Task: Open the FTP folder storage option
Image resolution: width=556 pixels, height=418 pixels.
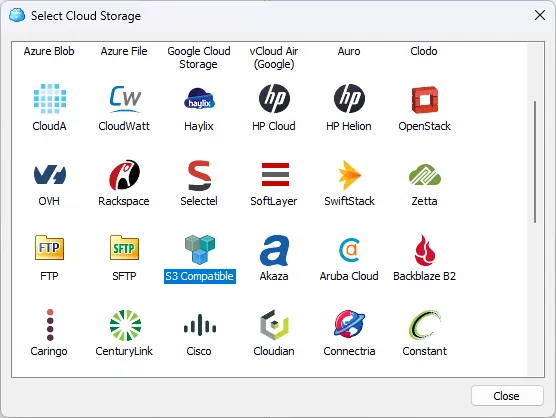Action: (x=49, y=247)
